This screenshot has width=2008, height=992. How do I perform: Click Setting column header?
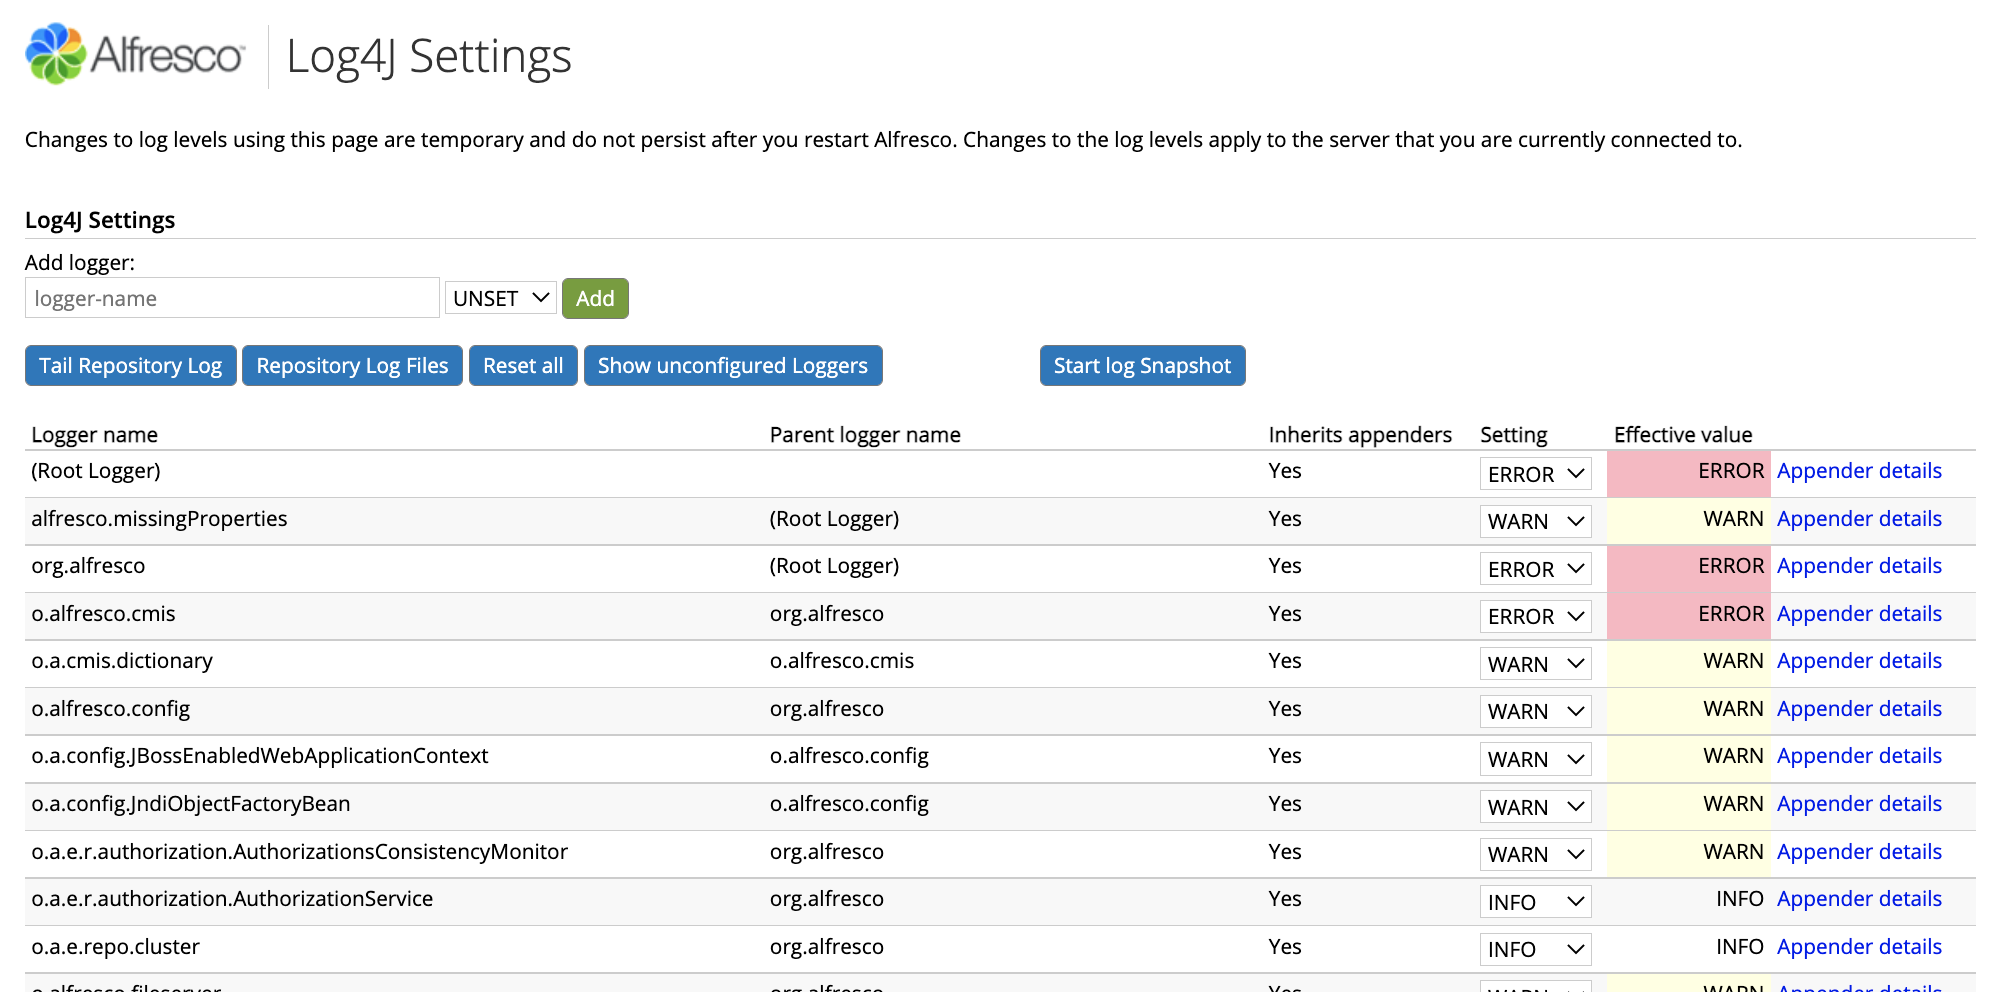point(1513,435)
